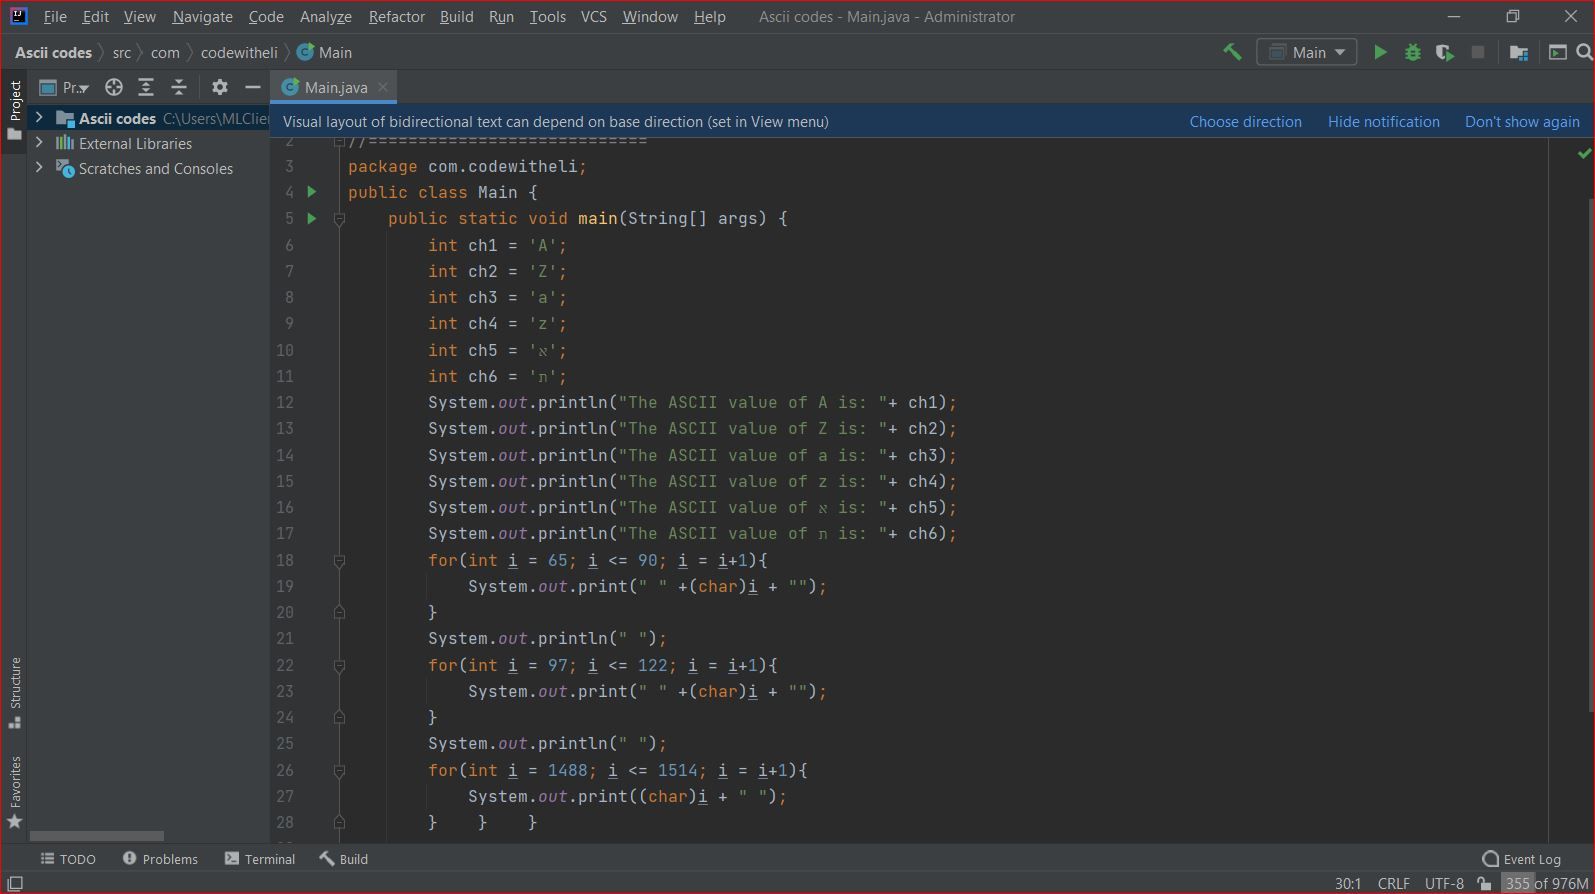
Task: Expand Scratches and Consoles node
Action: click(39, 168)
